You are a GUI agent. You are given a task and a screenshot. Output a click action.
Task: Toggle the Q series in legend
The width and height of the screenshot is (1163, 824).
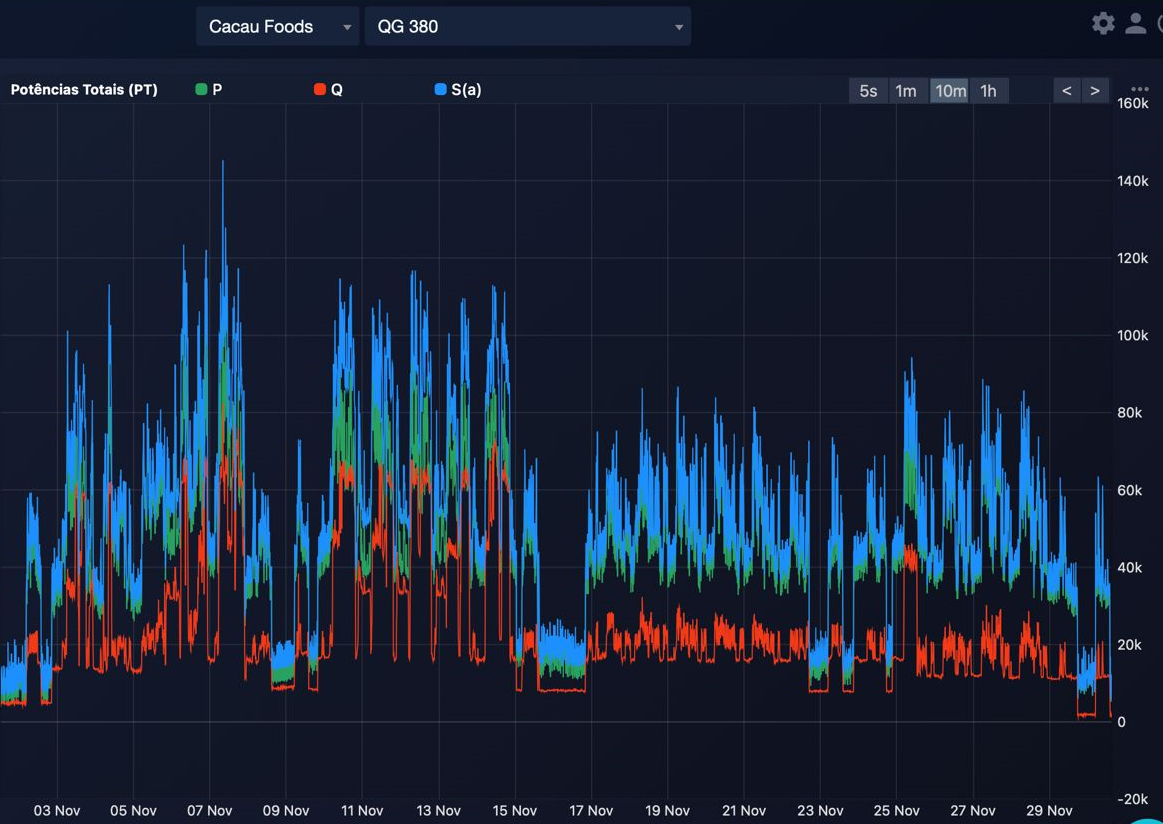tap(329, 90)
